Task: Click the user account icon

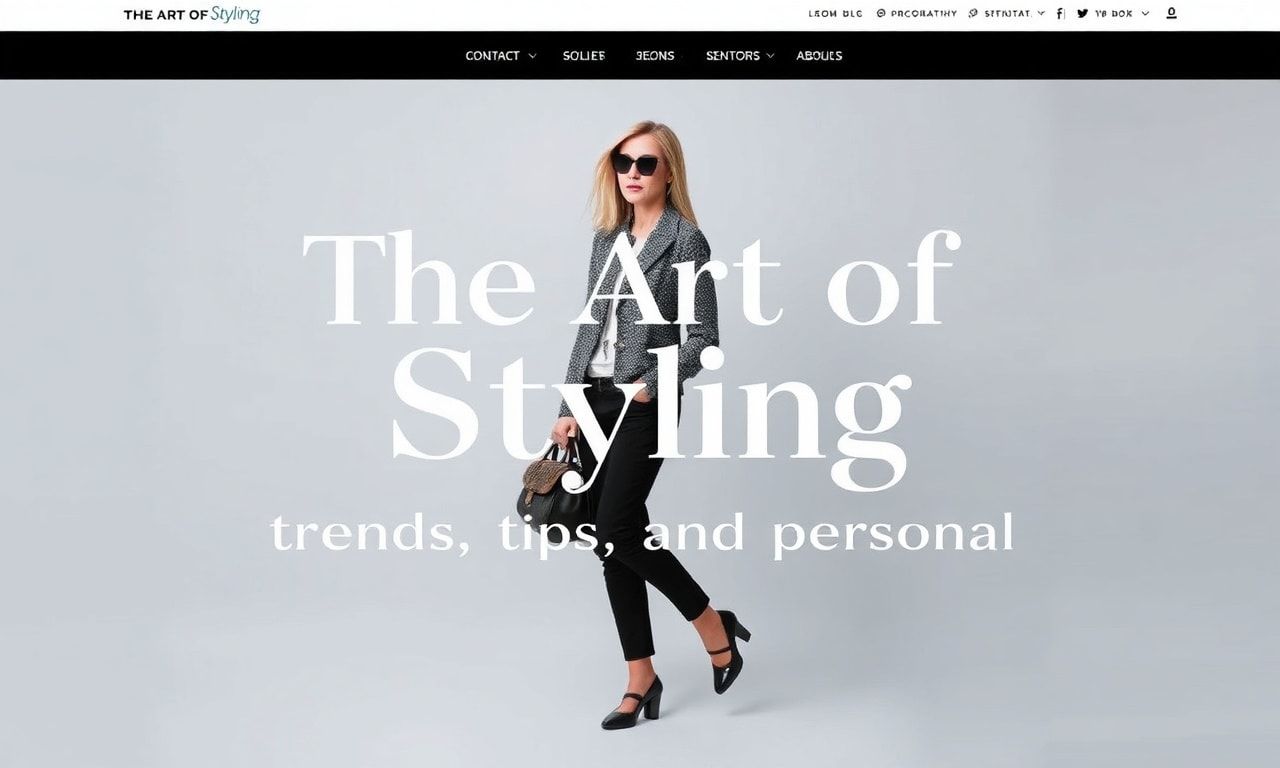Action: (1171, 14)
